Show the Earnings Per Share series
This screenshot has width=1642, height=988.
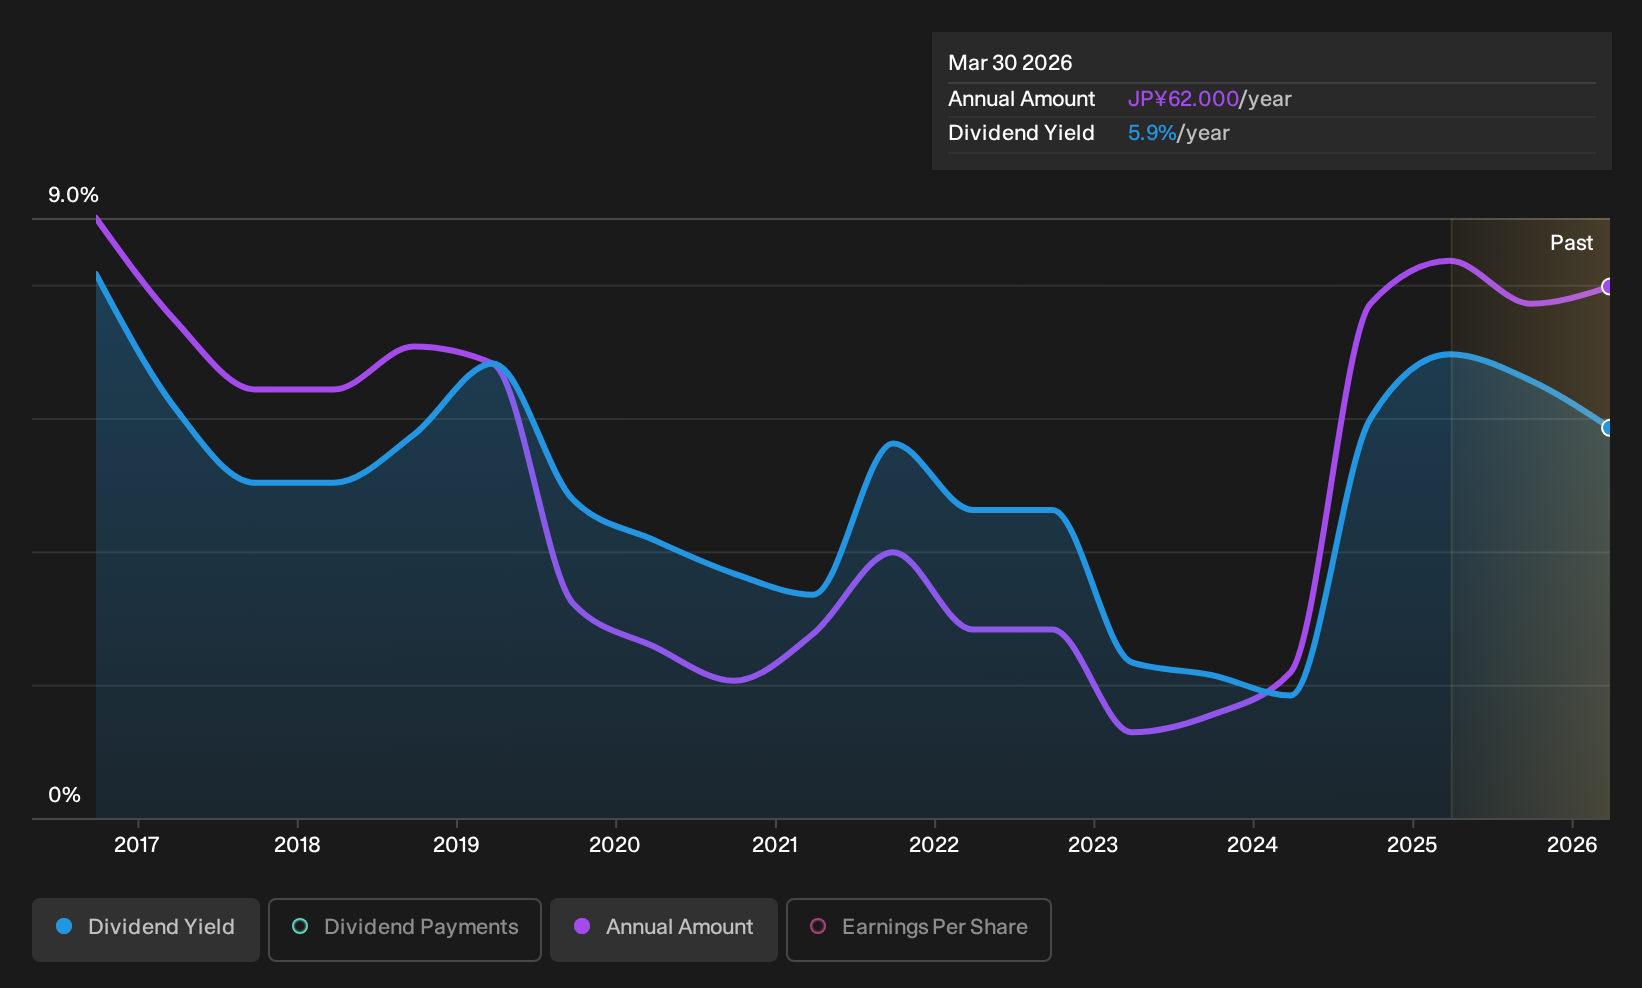click(x=919, y=929)
